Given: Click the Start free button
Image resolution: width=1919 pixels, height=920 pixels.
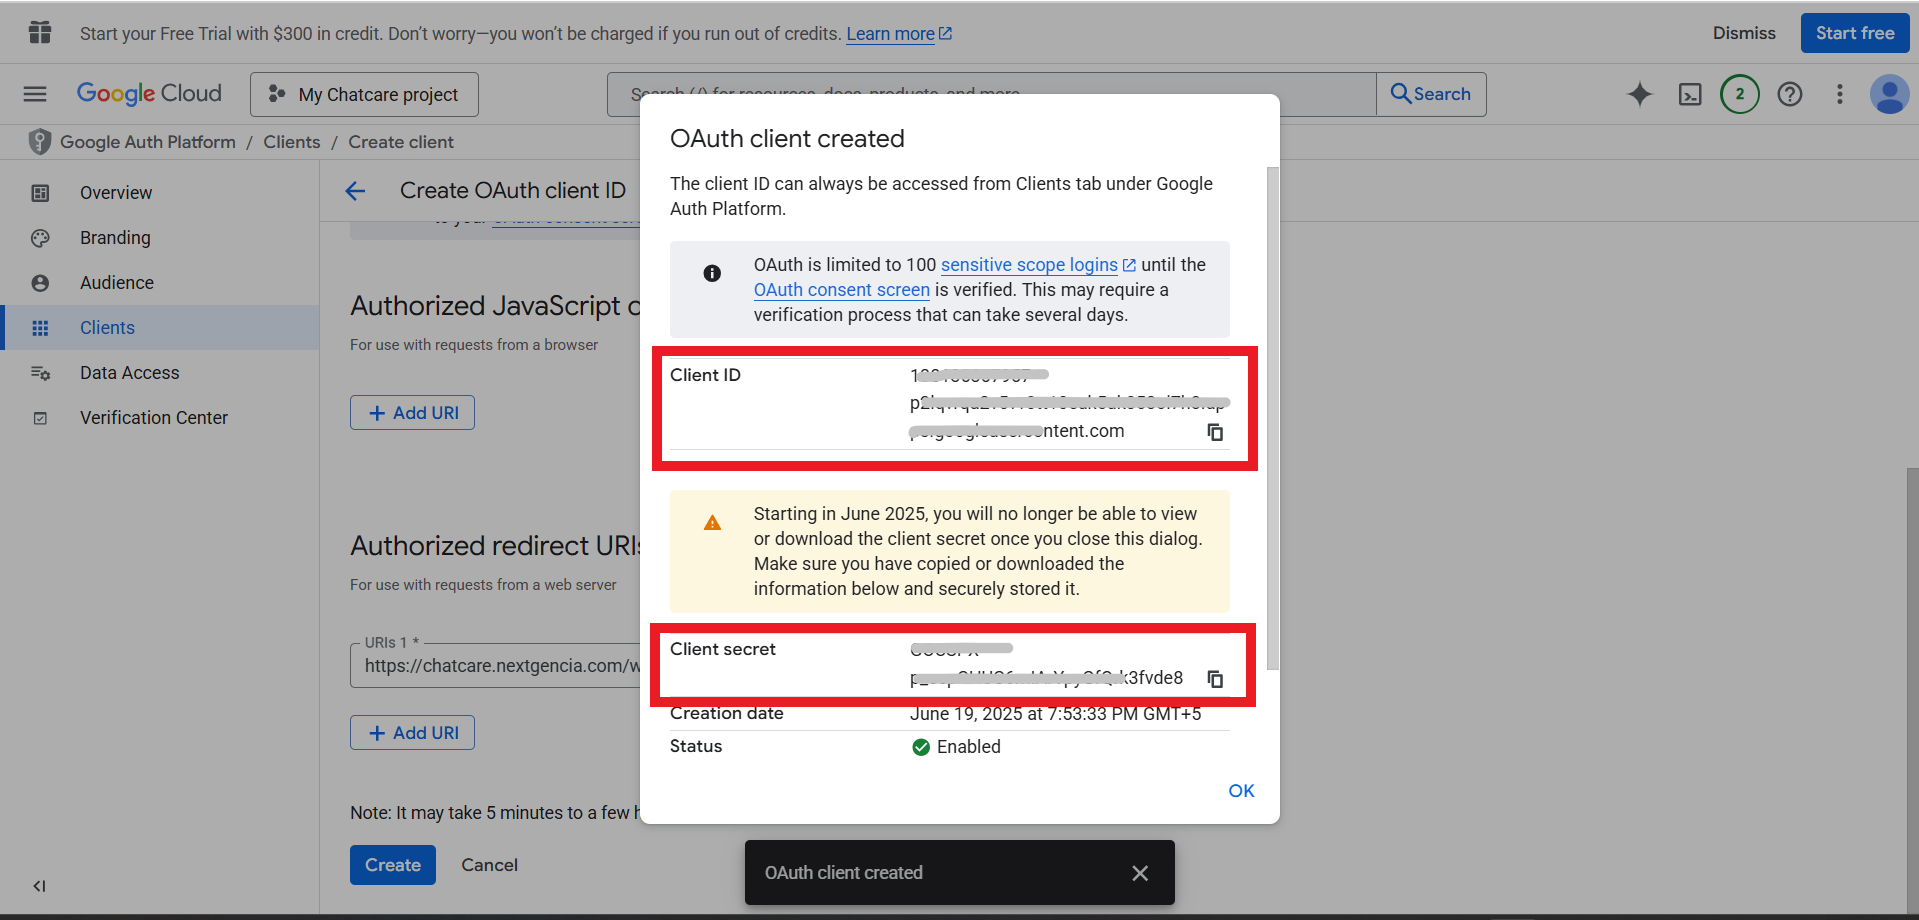Looking at the screenshot, I should [1855, 33].
